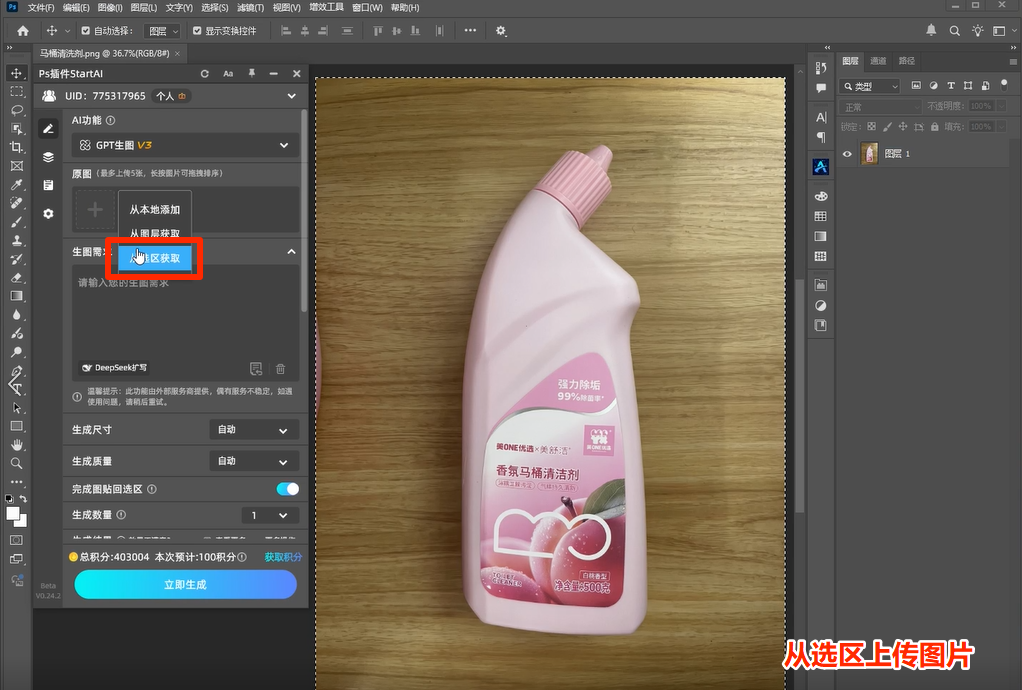Select the Blur tool

[16, 315]
